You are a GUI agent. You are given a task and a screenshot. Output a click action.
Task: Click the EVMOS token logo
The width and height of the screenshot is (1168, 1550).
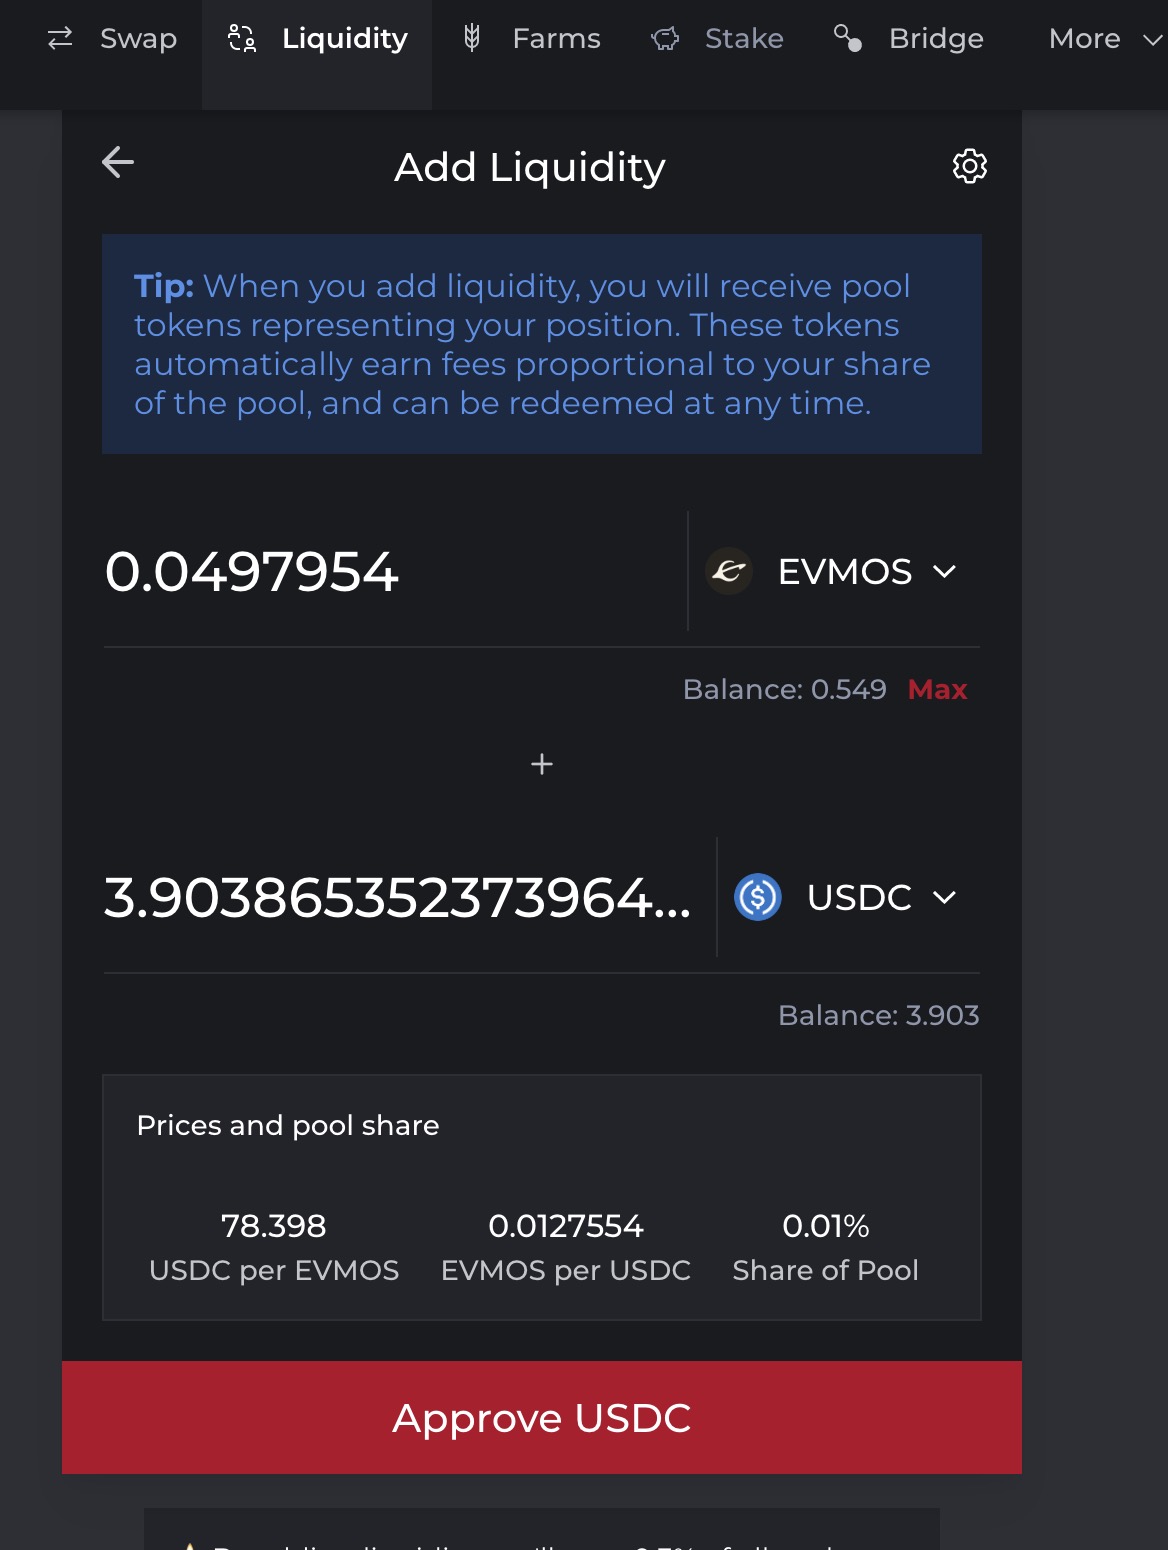[729, 571]
